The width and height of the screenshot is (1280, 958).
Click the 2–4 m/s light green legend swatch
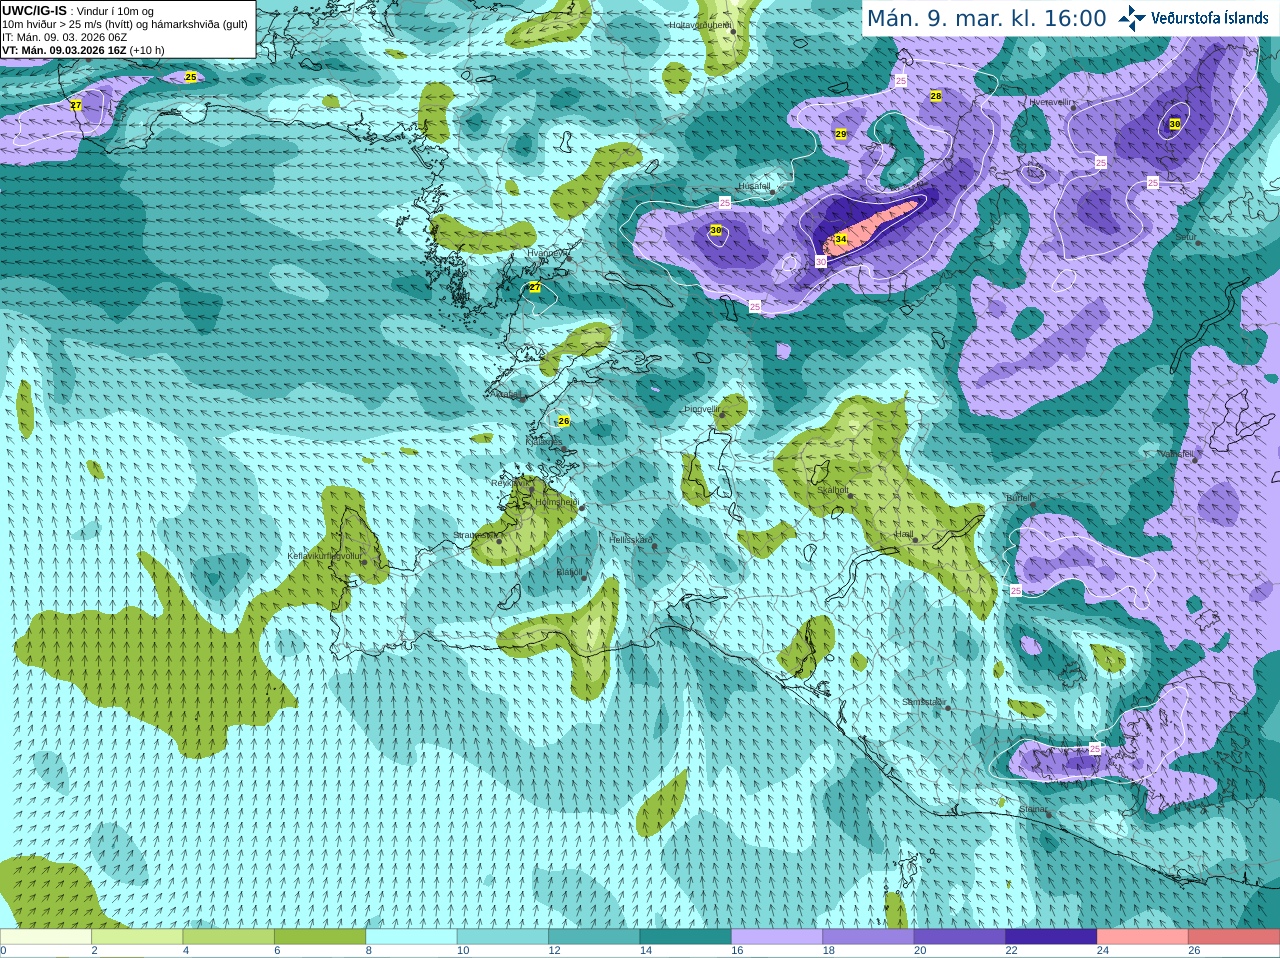pyautogui.click(x=137, y=936)
